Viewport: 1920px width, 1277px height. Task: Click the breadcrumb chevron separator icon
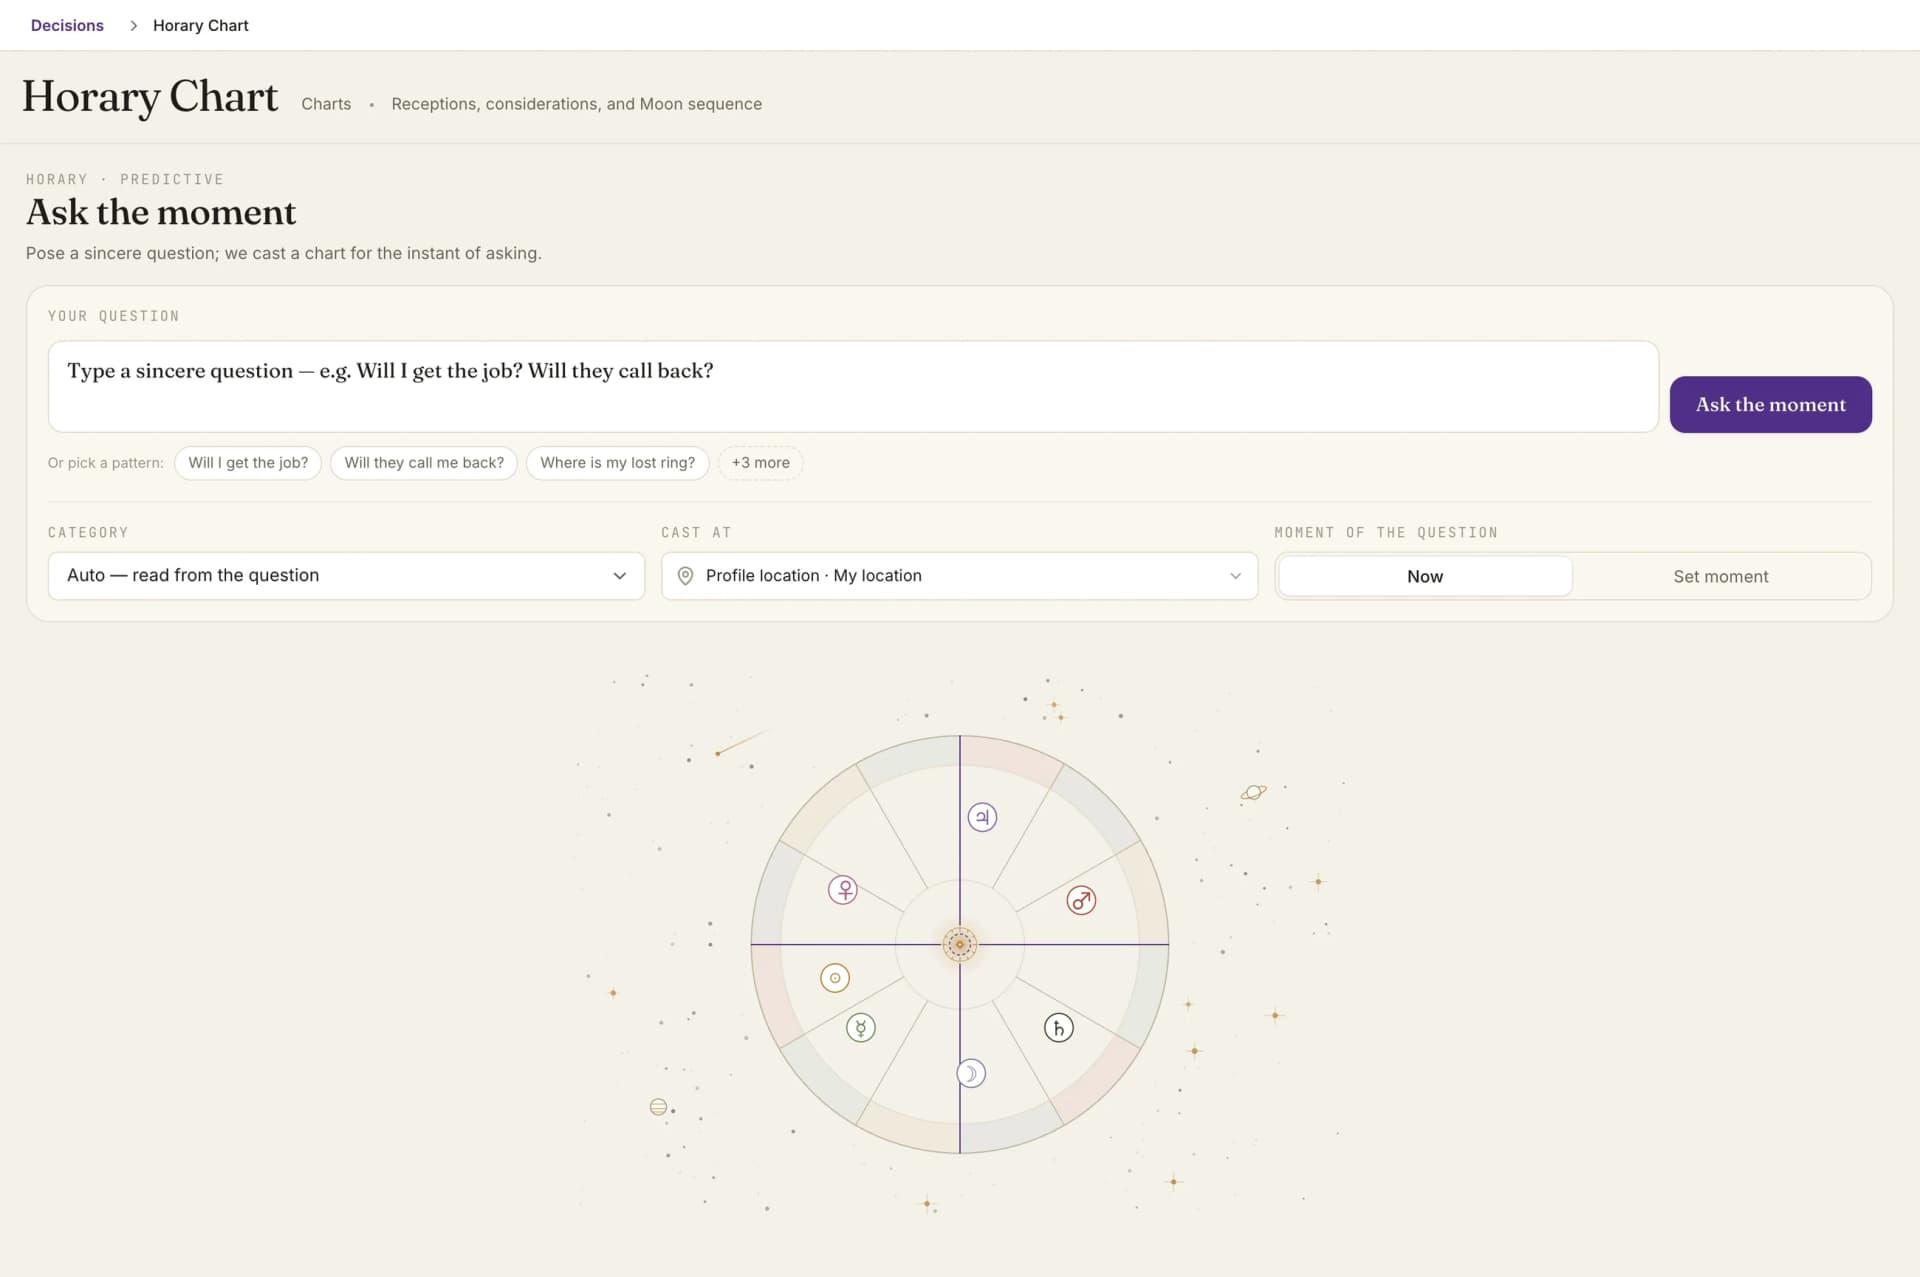pyautogui.click(x=133, y=25)
